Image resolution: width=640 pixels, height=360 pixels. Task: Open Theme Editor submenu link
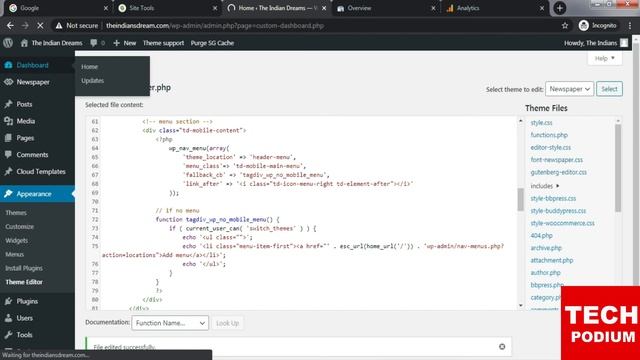pos(24,282)
